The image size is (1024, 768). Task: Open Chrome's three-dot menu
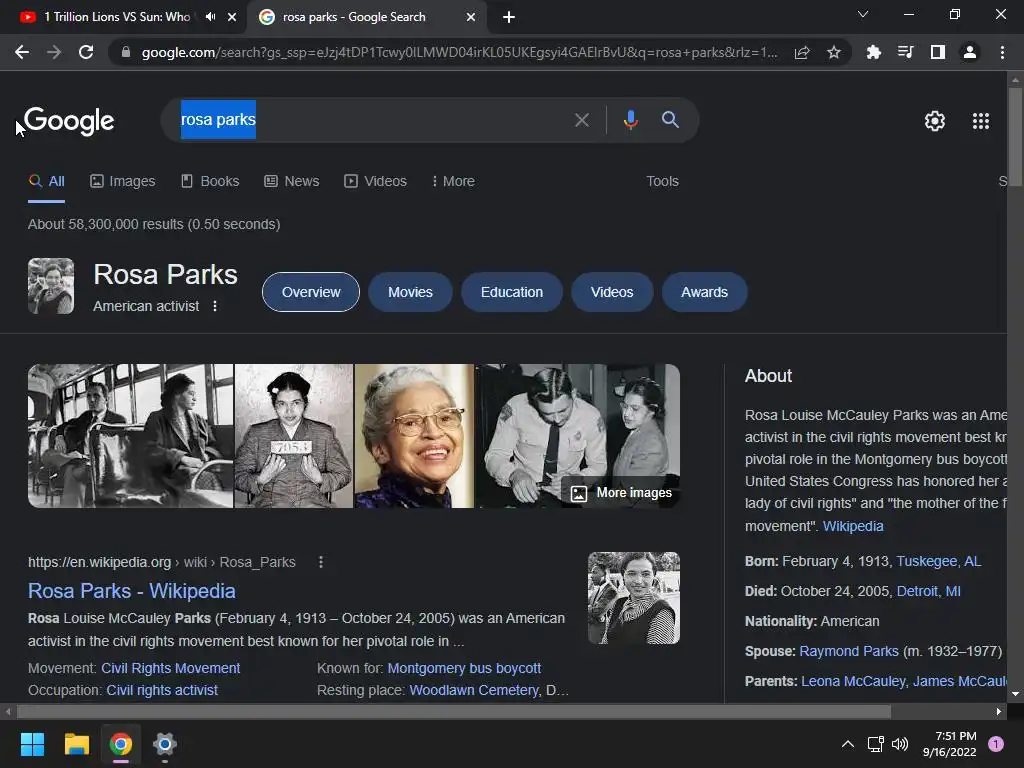pyautogui.click(x=1002, y=52)
